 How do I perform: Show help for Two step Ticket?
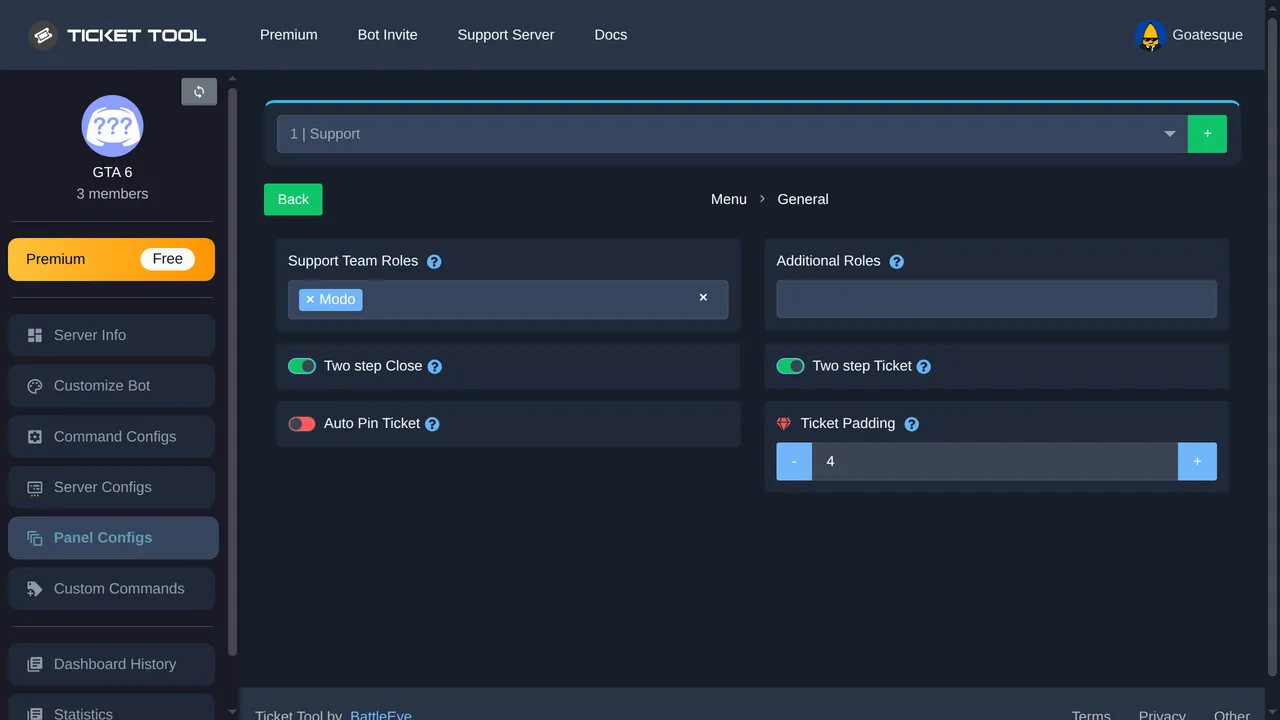(924, 367)
